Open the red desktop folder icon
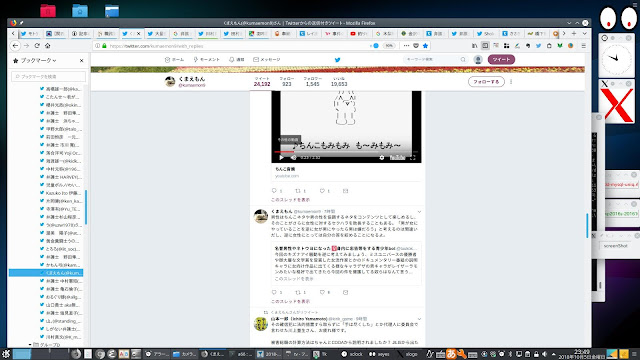 tap(48, 10)
